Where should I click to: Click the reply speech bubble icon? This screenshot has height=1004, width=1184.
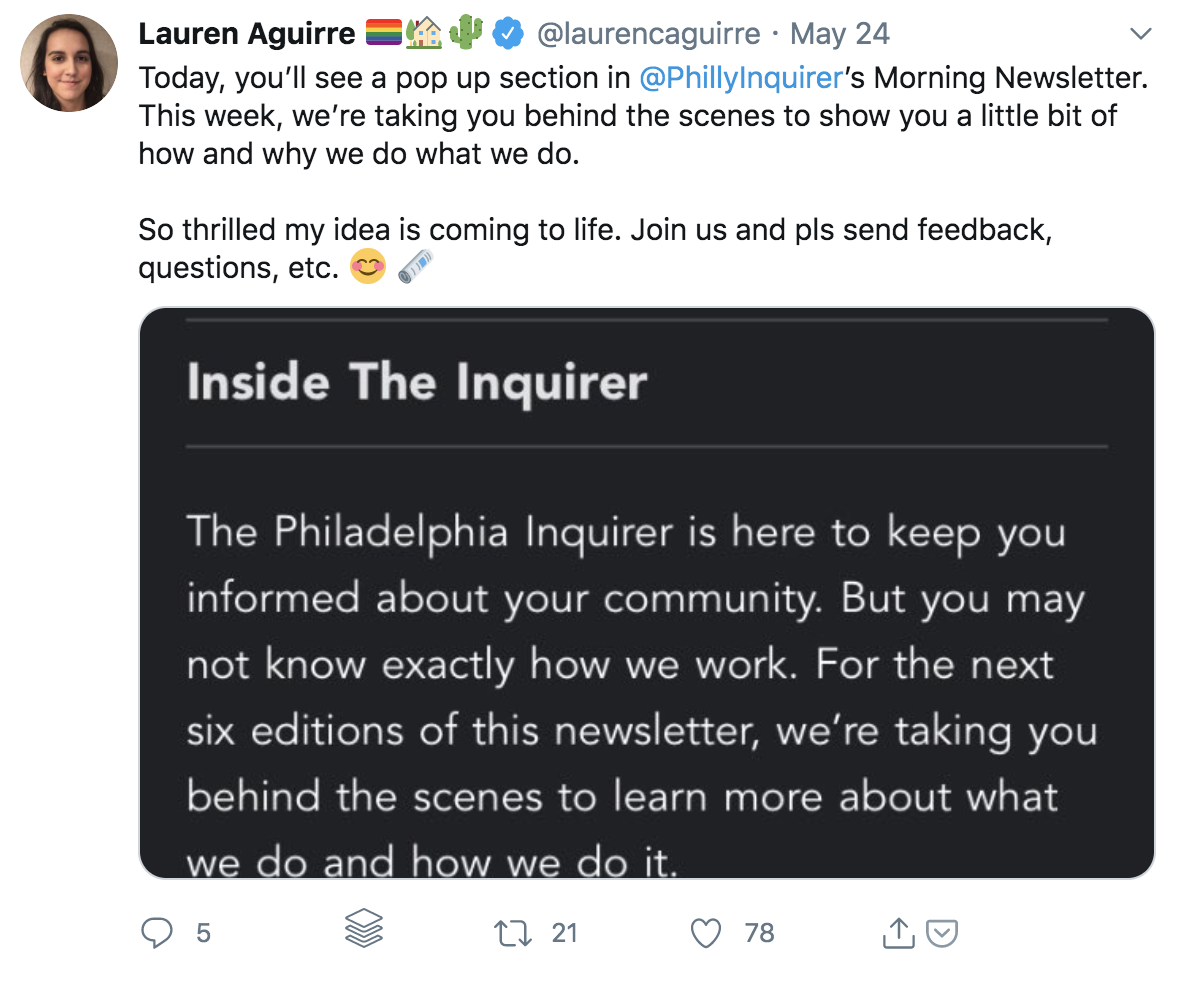(x=156, y=933)
